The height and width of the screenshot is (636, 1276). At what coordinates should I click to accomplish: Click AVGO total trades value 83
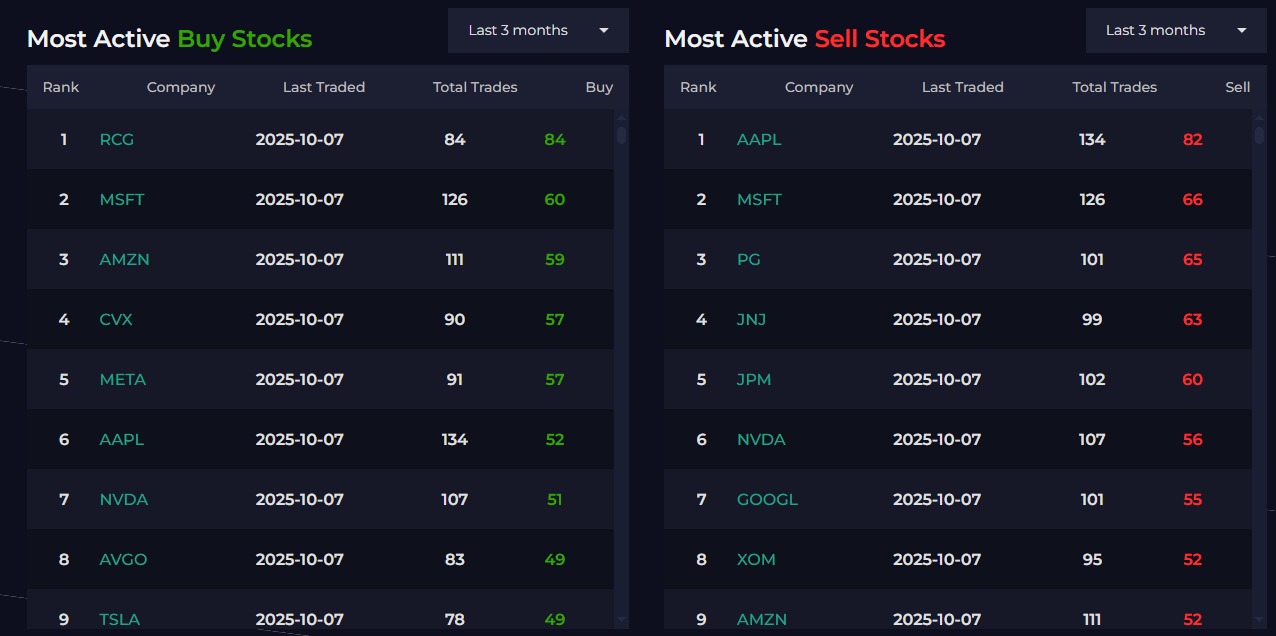coord(455,559)
